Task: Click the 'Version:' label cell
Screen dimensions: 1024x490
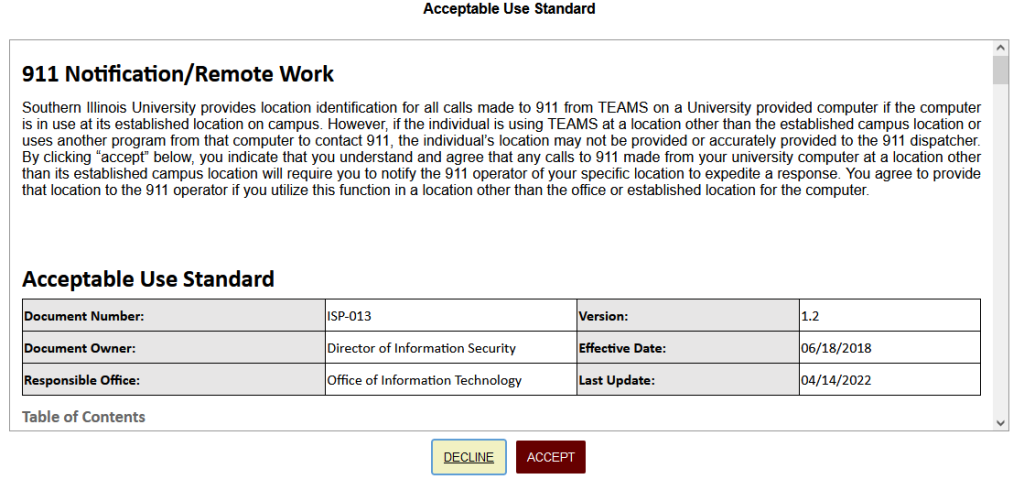Action: point(688,316)
